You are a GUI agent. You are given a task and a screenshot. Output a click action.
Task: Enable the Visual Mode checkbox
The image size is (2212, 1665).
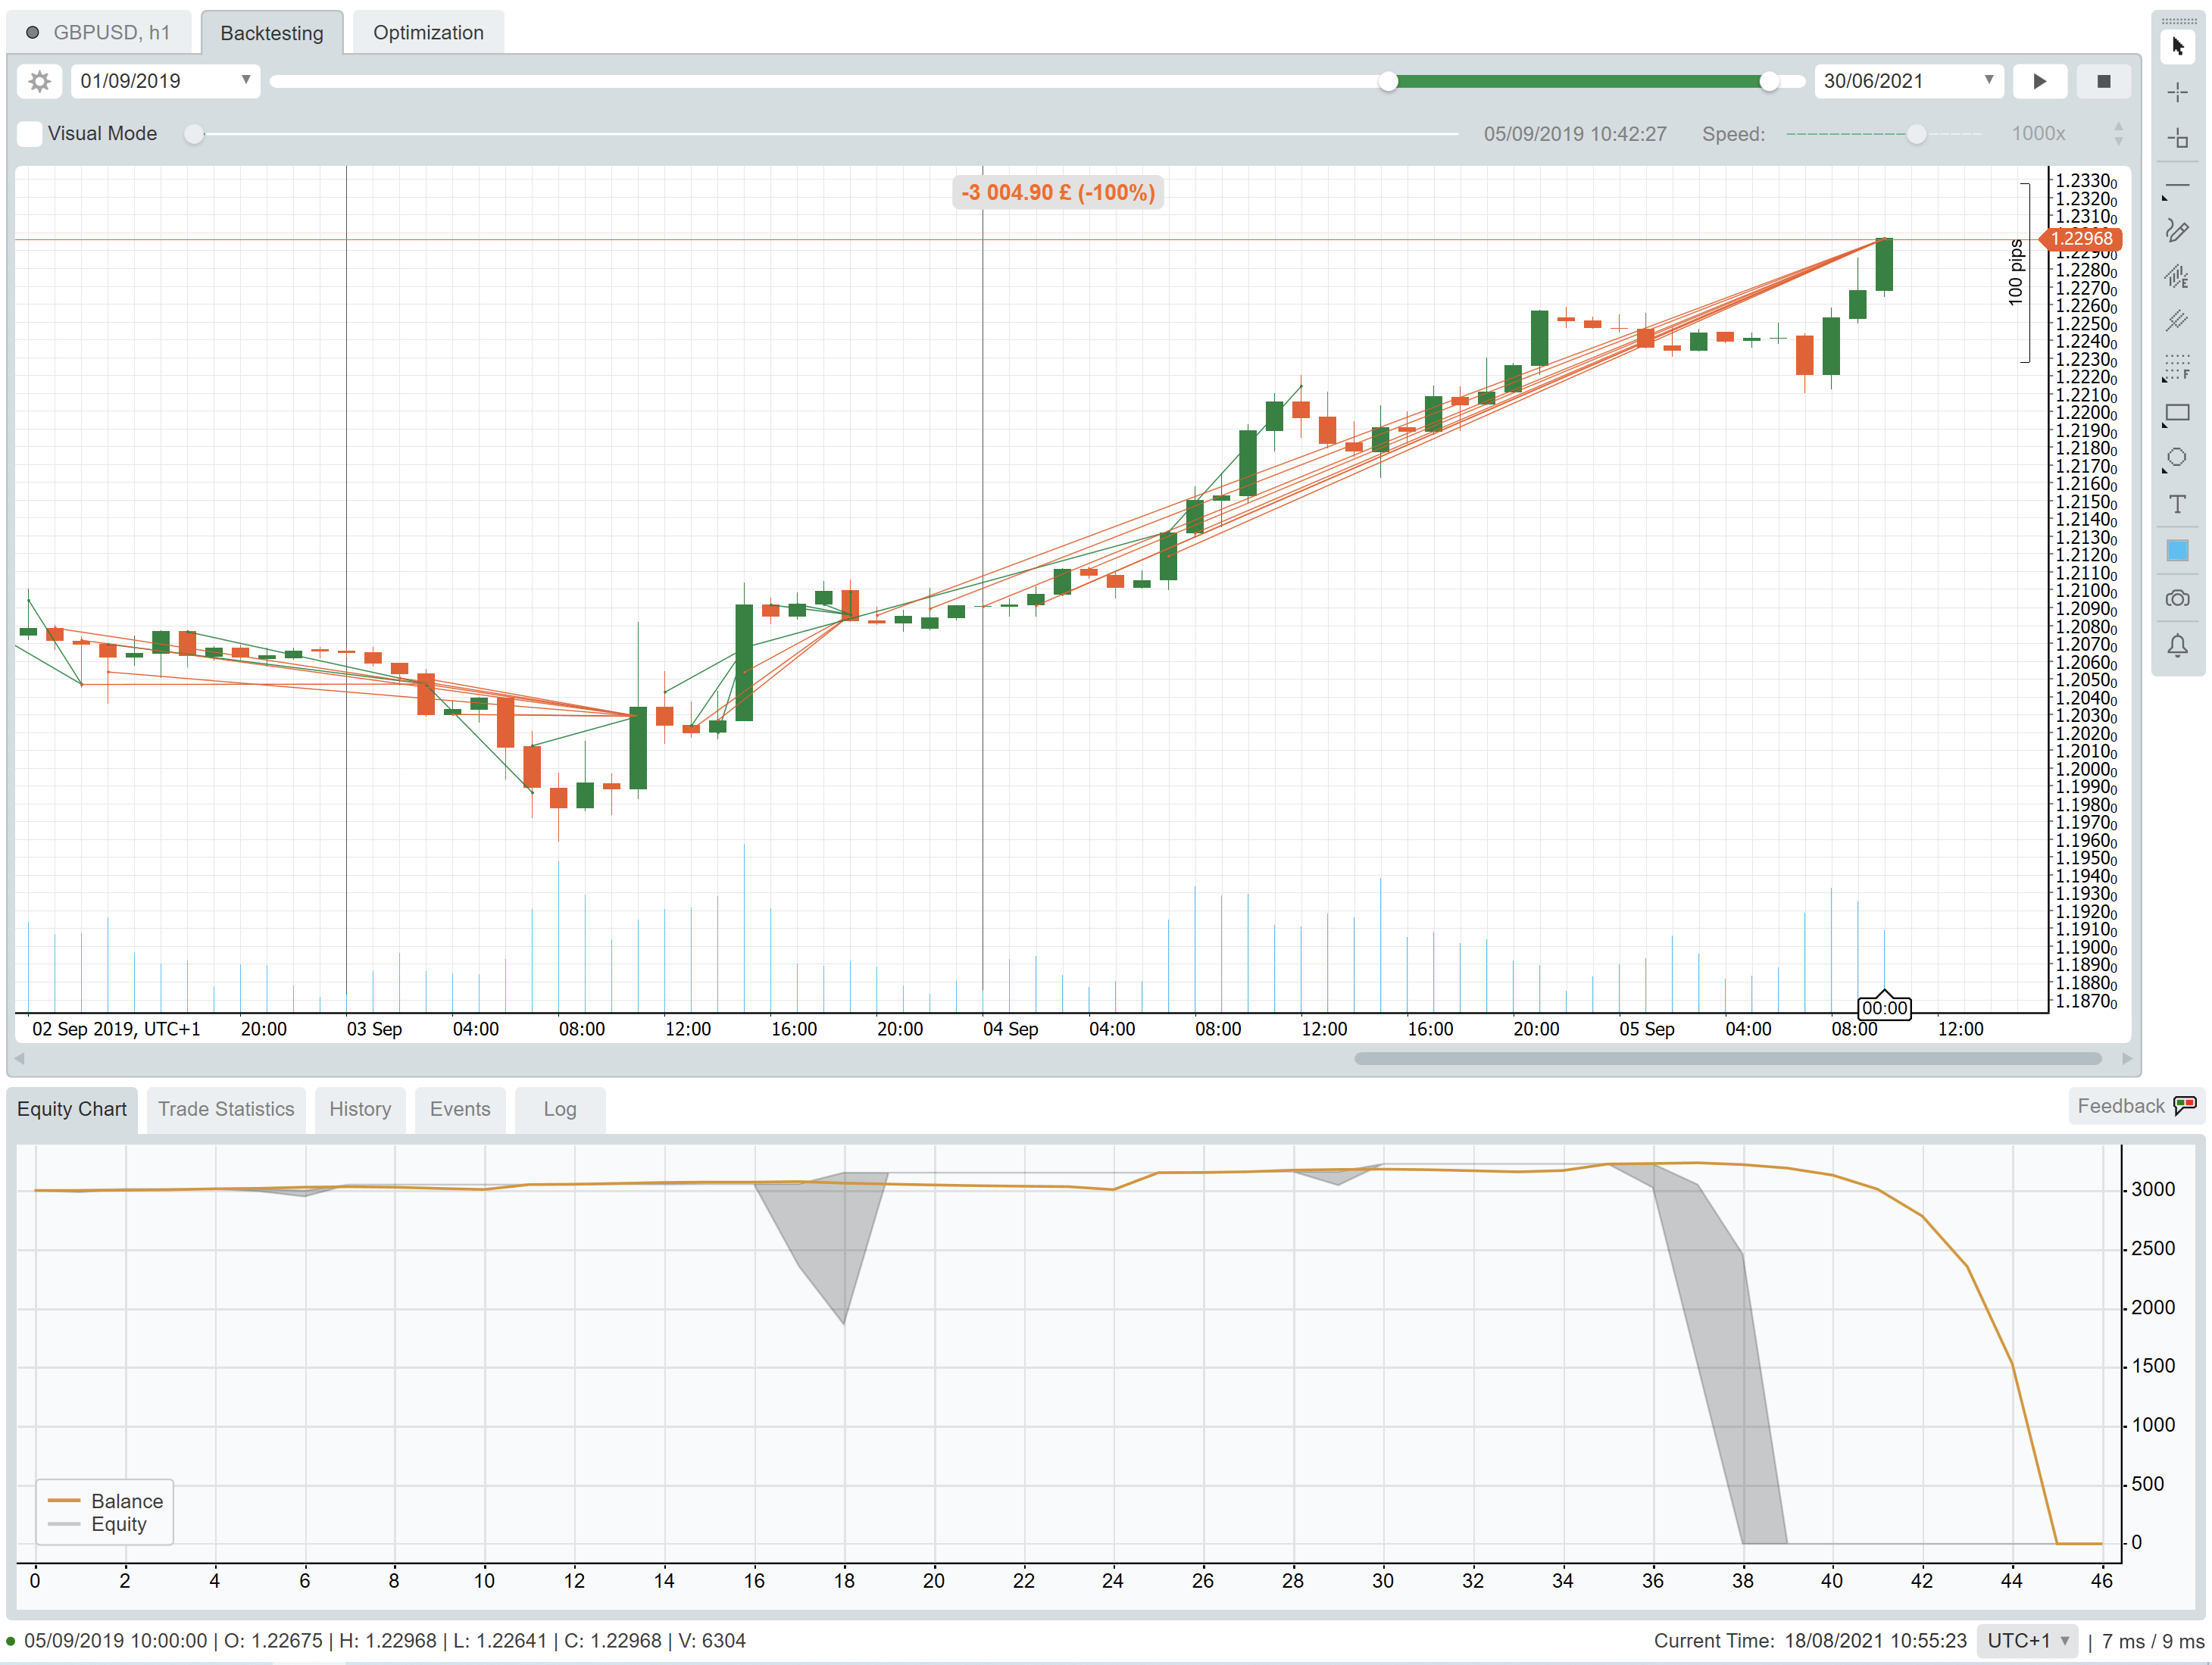(x=30, y=133)
